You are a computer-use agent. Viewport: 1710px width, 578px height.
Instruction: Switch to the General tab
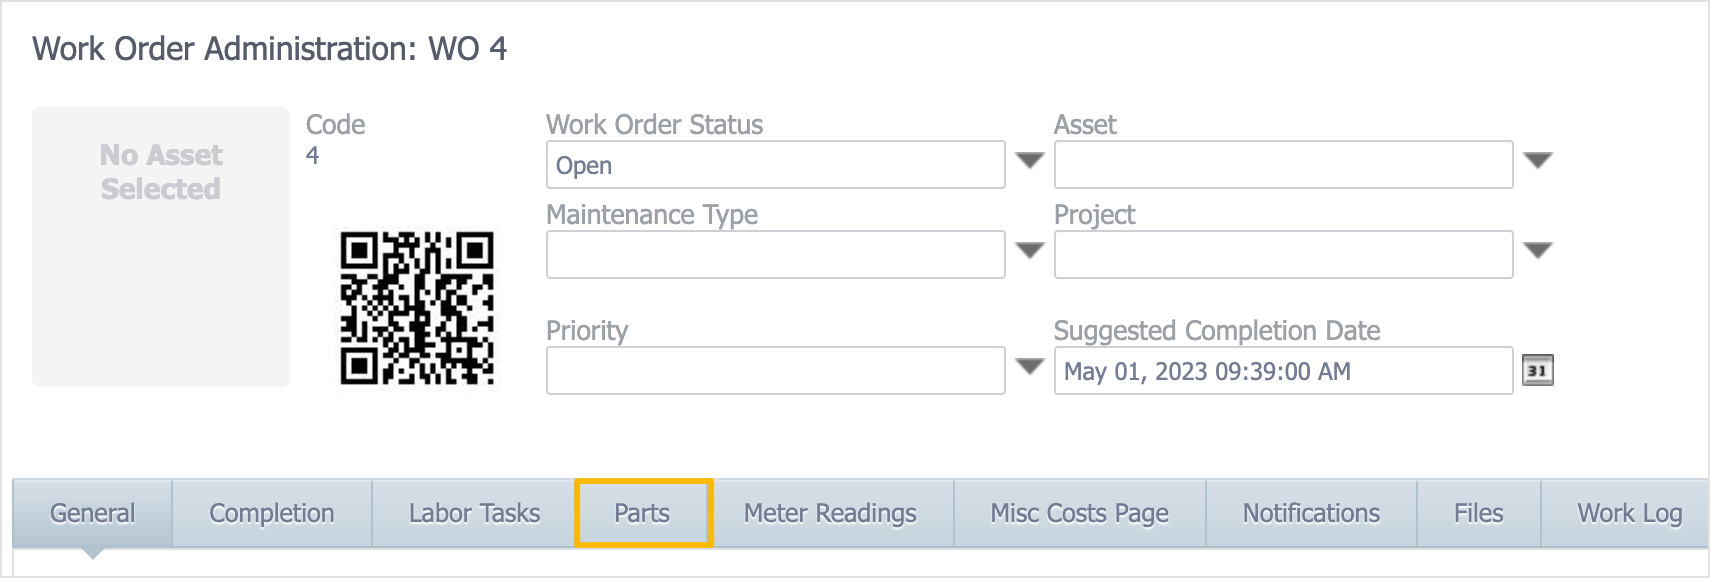(92, 513)
